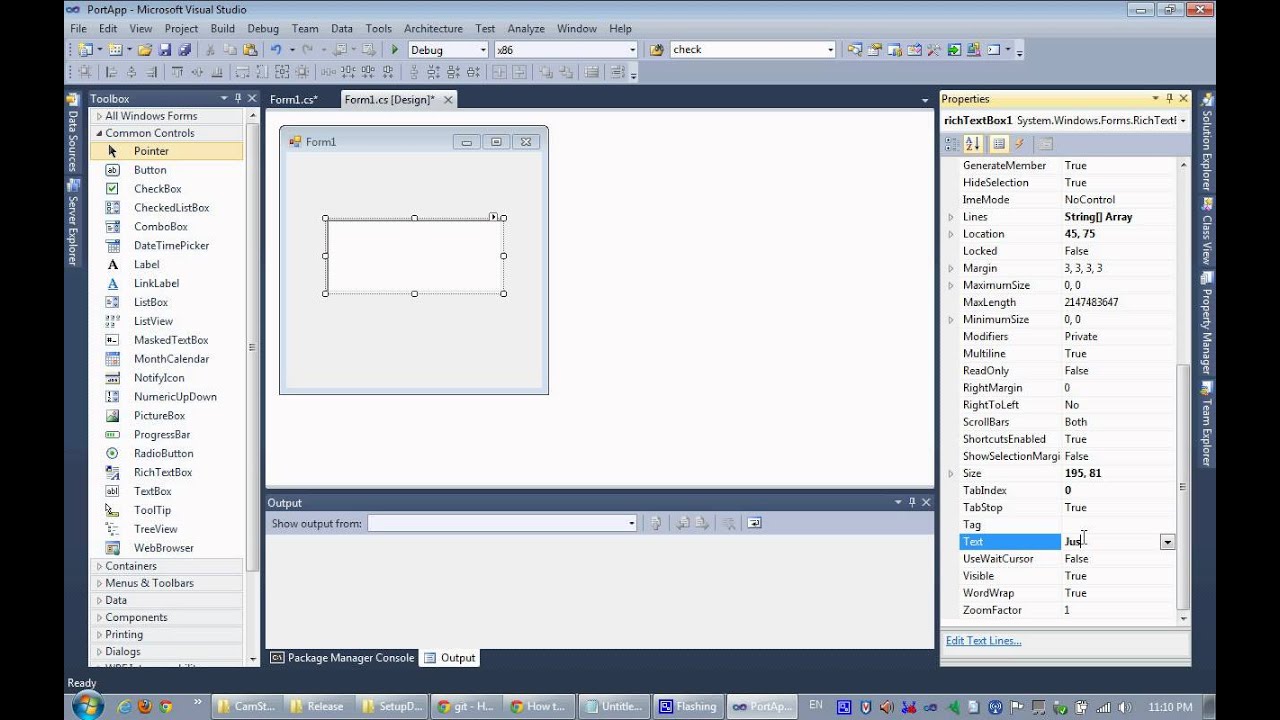Viewport: 1280px width, 720px height.
Task: Click the Windows Start button
Action: pos(86,704)
